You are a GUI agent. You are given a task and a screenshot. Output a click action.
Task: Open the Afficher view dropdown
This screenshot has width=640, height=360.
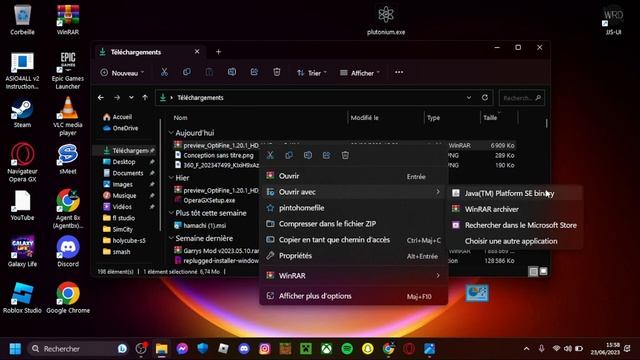pos(360,73)
